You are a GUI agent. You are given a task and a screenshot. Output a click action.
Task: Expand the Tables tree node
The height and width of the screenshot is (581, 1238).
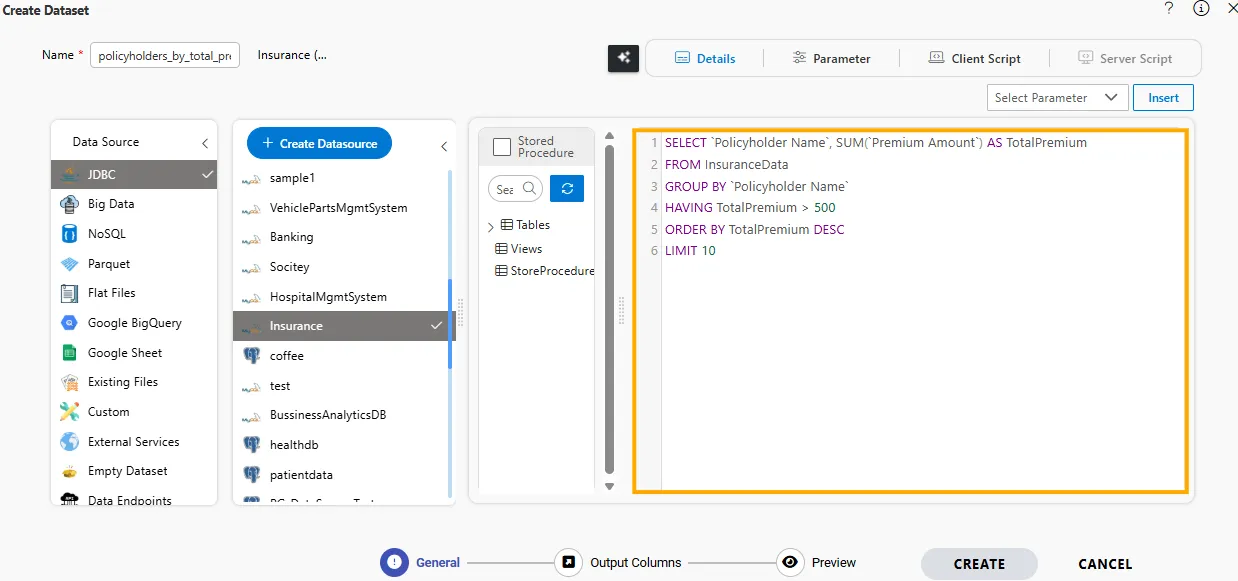click(x=491, y=226)
